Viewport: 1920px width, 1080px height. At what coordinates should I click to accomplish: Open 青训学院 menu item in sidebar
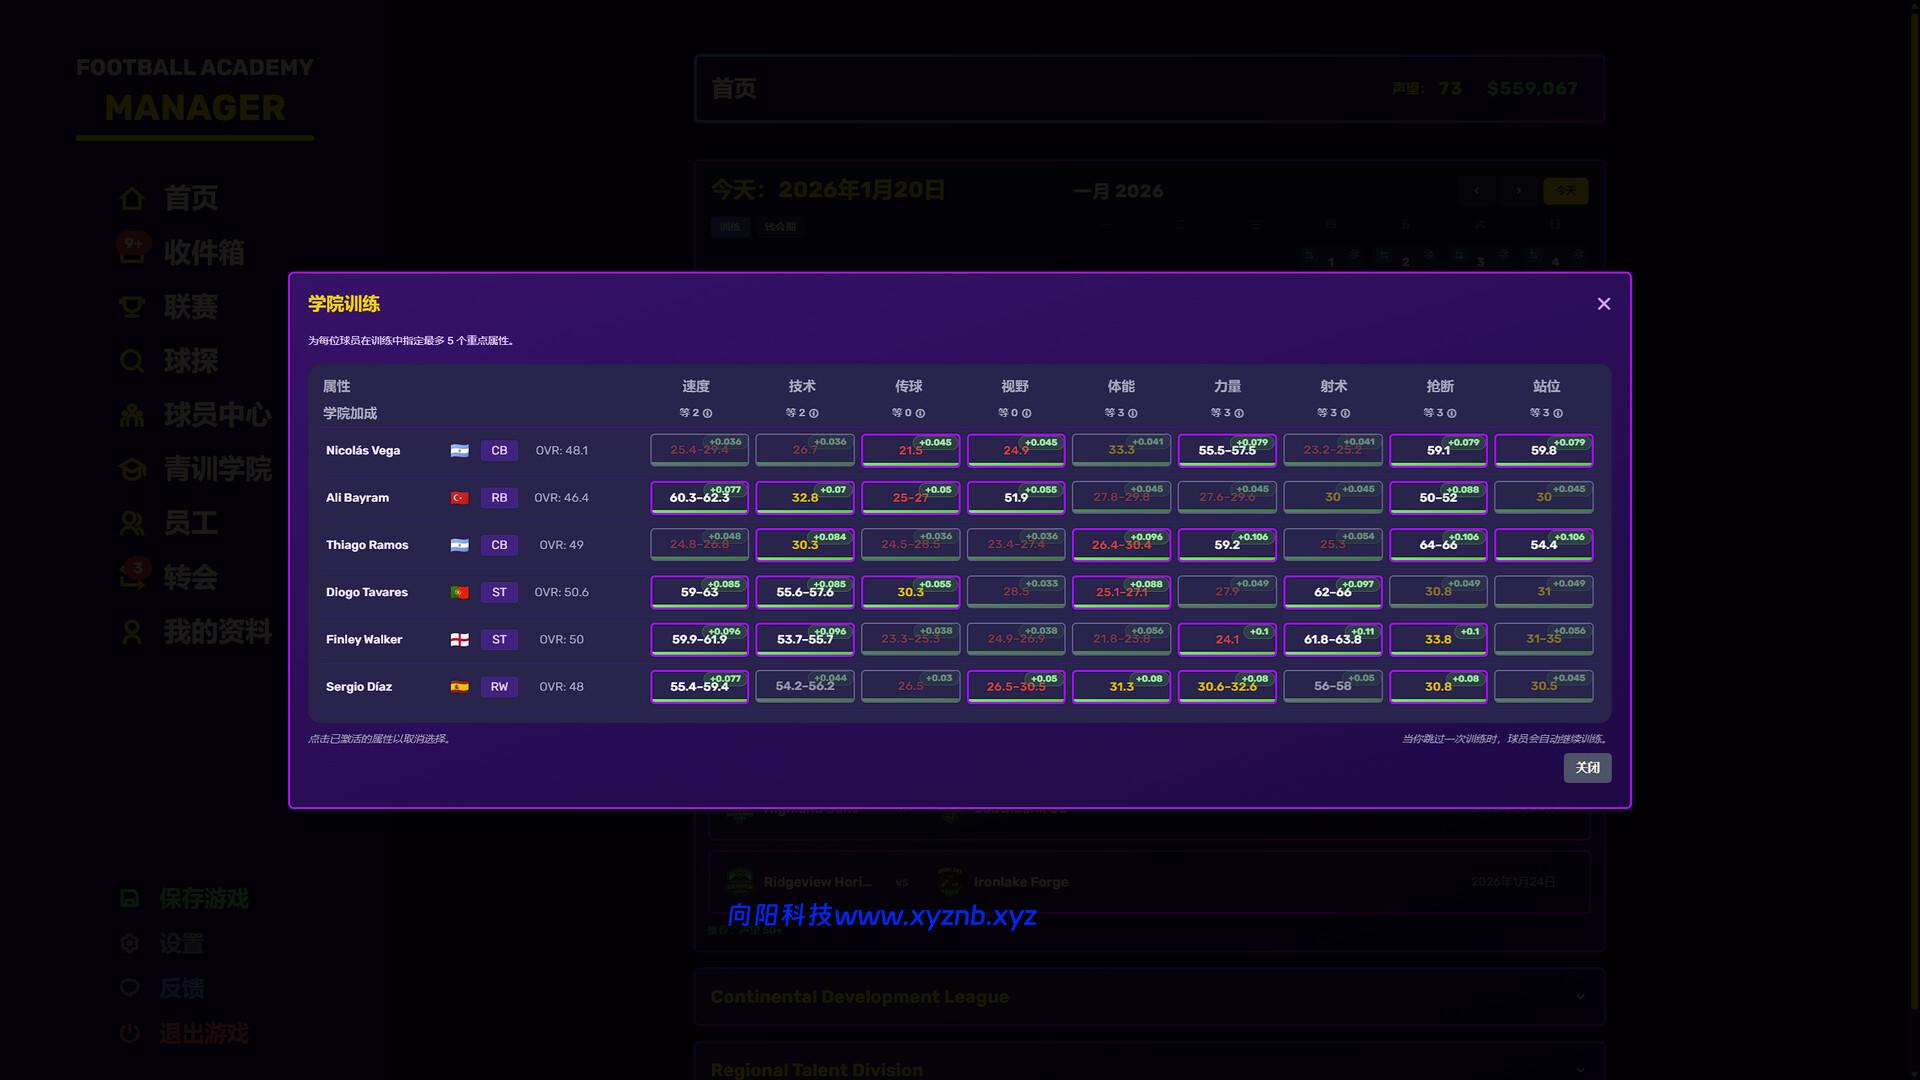tap(217, 469)
